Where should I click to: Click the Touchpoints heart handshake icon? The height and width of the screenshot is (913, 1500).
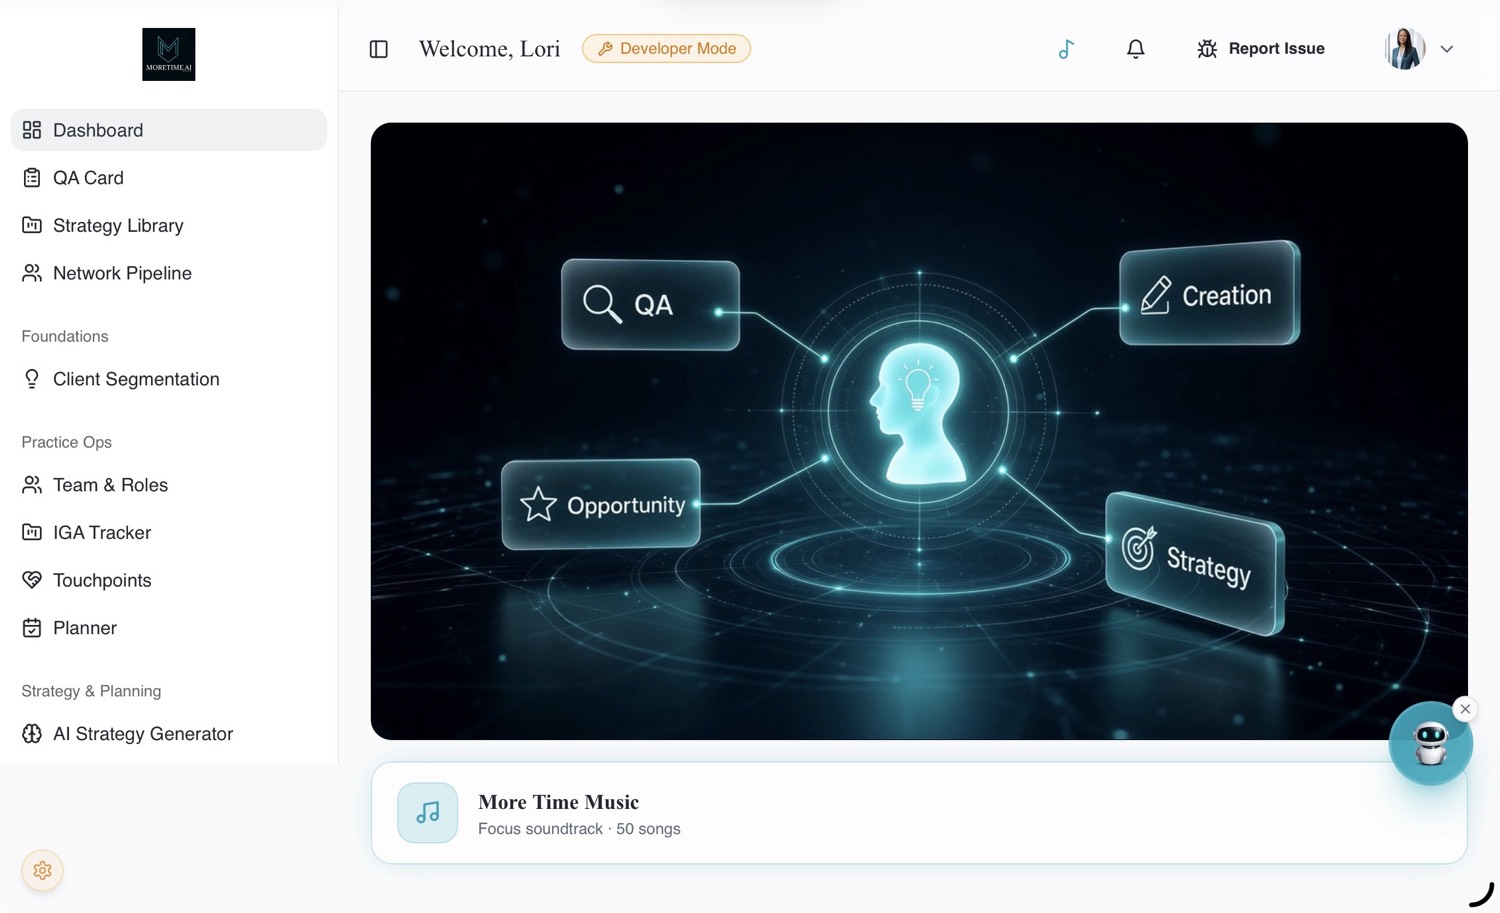(x=32, y=580)
